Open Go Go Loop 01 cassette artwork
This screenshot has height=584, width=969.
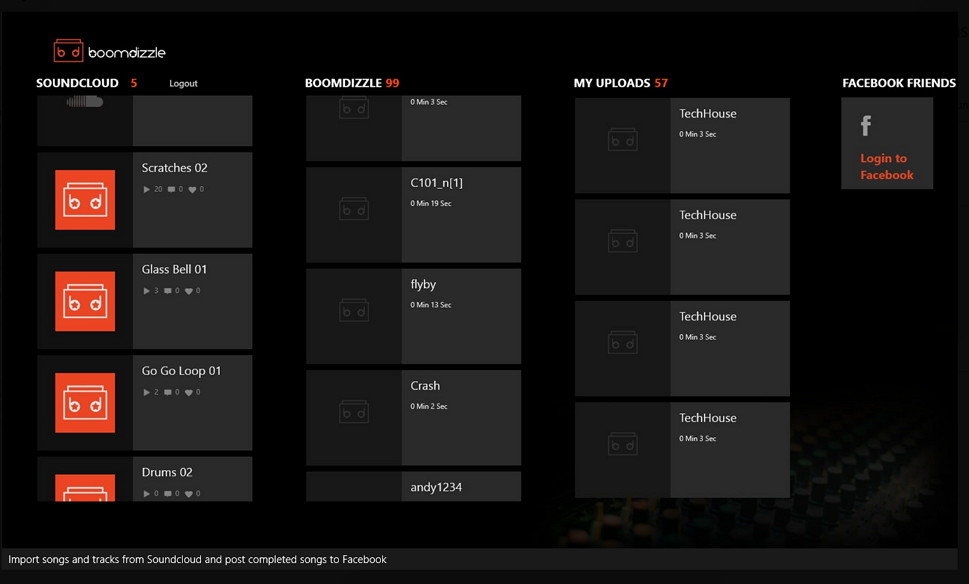point(85,403)
